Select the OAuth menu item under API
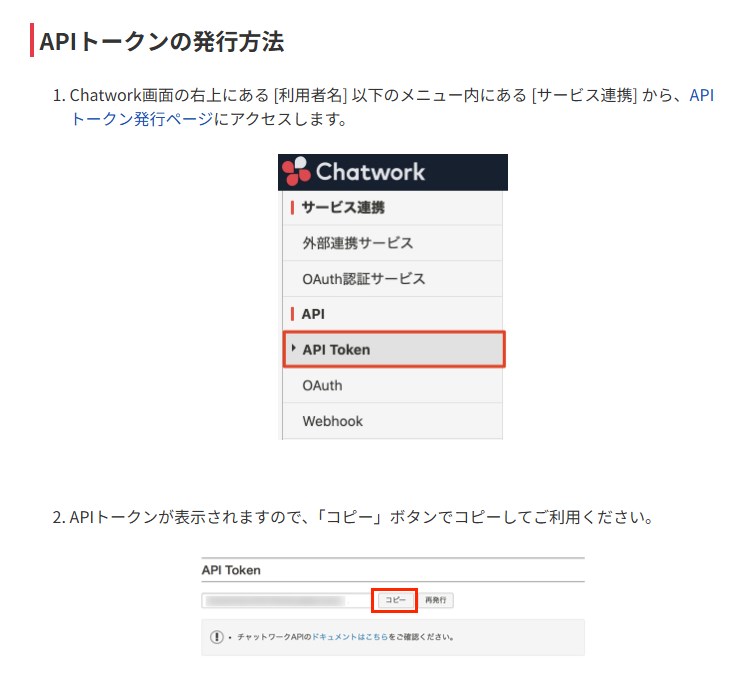The image size is (753, 689). point(322,385)
